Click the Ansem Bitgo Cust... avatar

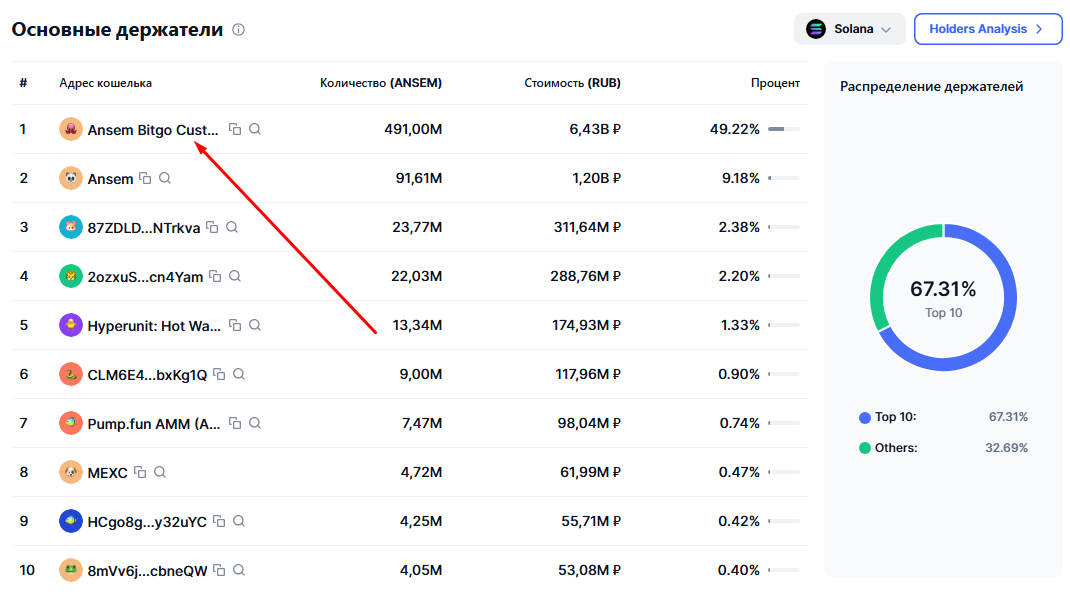click(x=71, y=129)
